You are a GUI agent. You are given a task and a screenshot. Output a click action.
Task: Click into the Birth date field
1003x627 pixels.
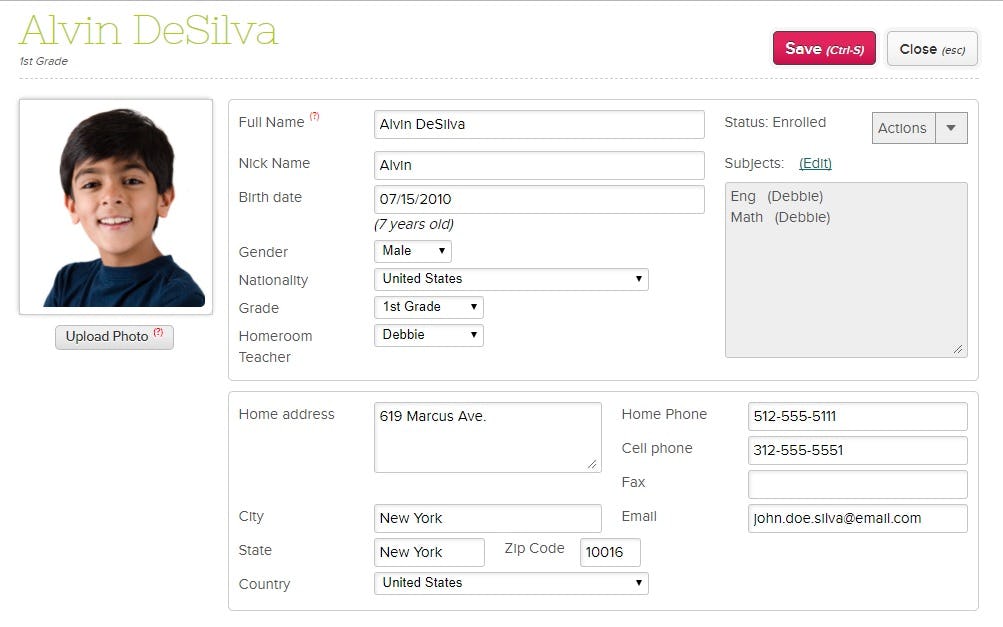click(x=539, y=199)
